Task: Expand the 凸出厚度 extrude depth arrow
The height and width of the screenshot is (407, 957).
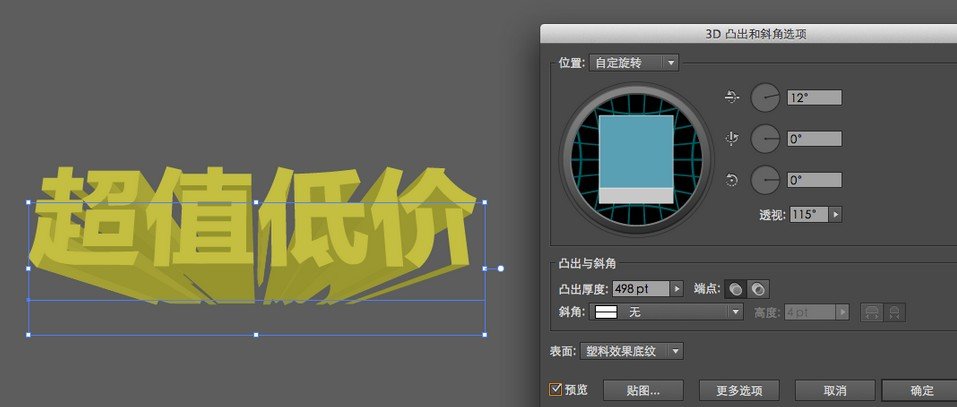Action: click(x=677, y=288)
